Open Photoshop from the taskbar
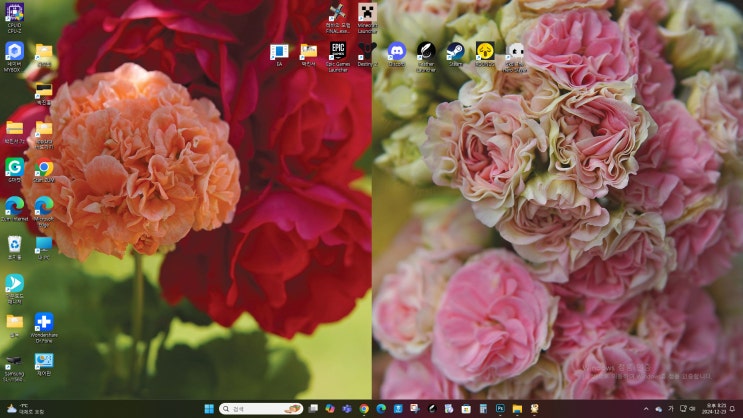The image size is (743, 418). (x=500, y=409)
